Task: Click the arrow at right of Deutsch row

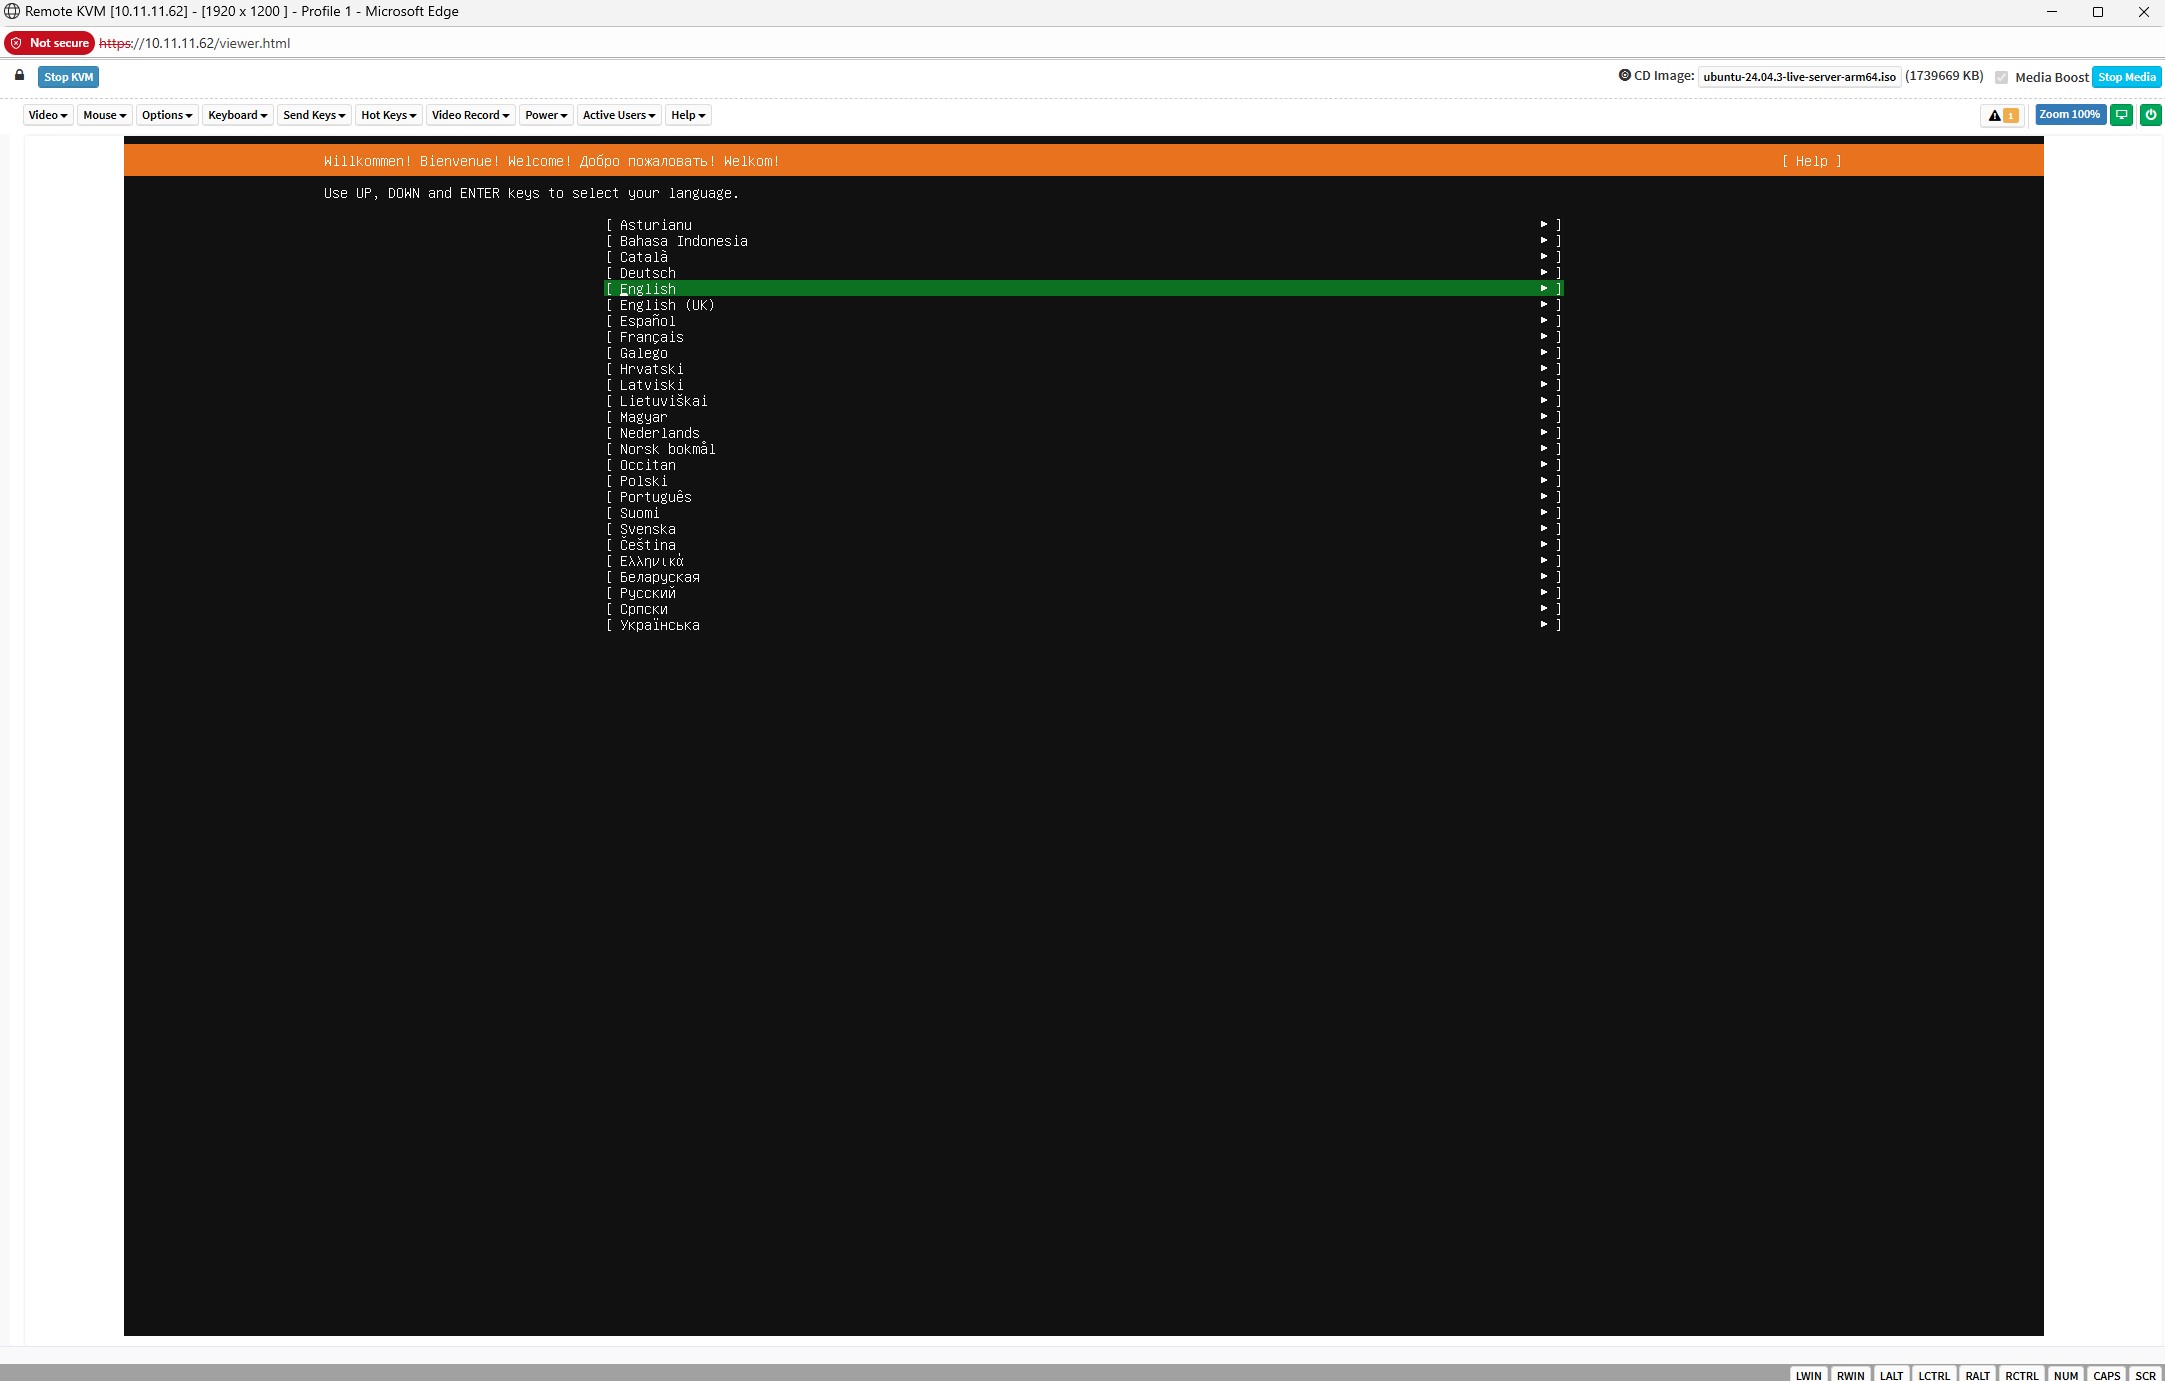Action: pyautogui.click(x=1544, y=273)
